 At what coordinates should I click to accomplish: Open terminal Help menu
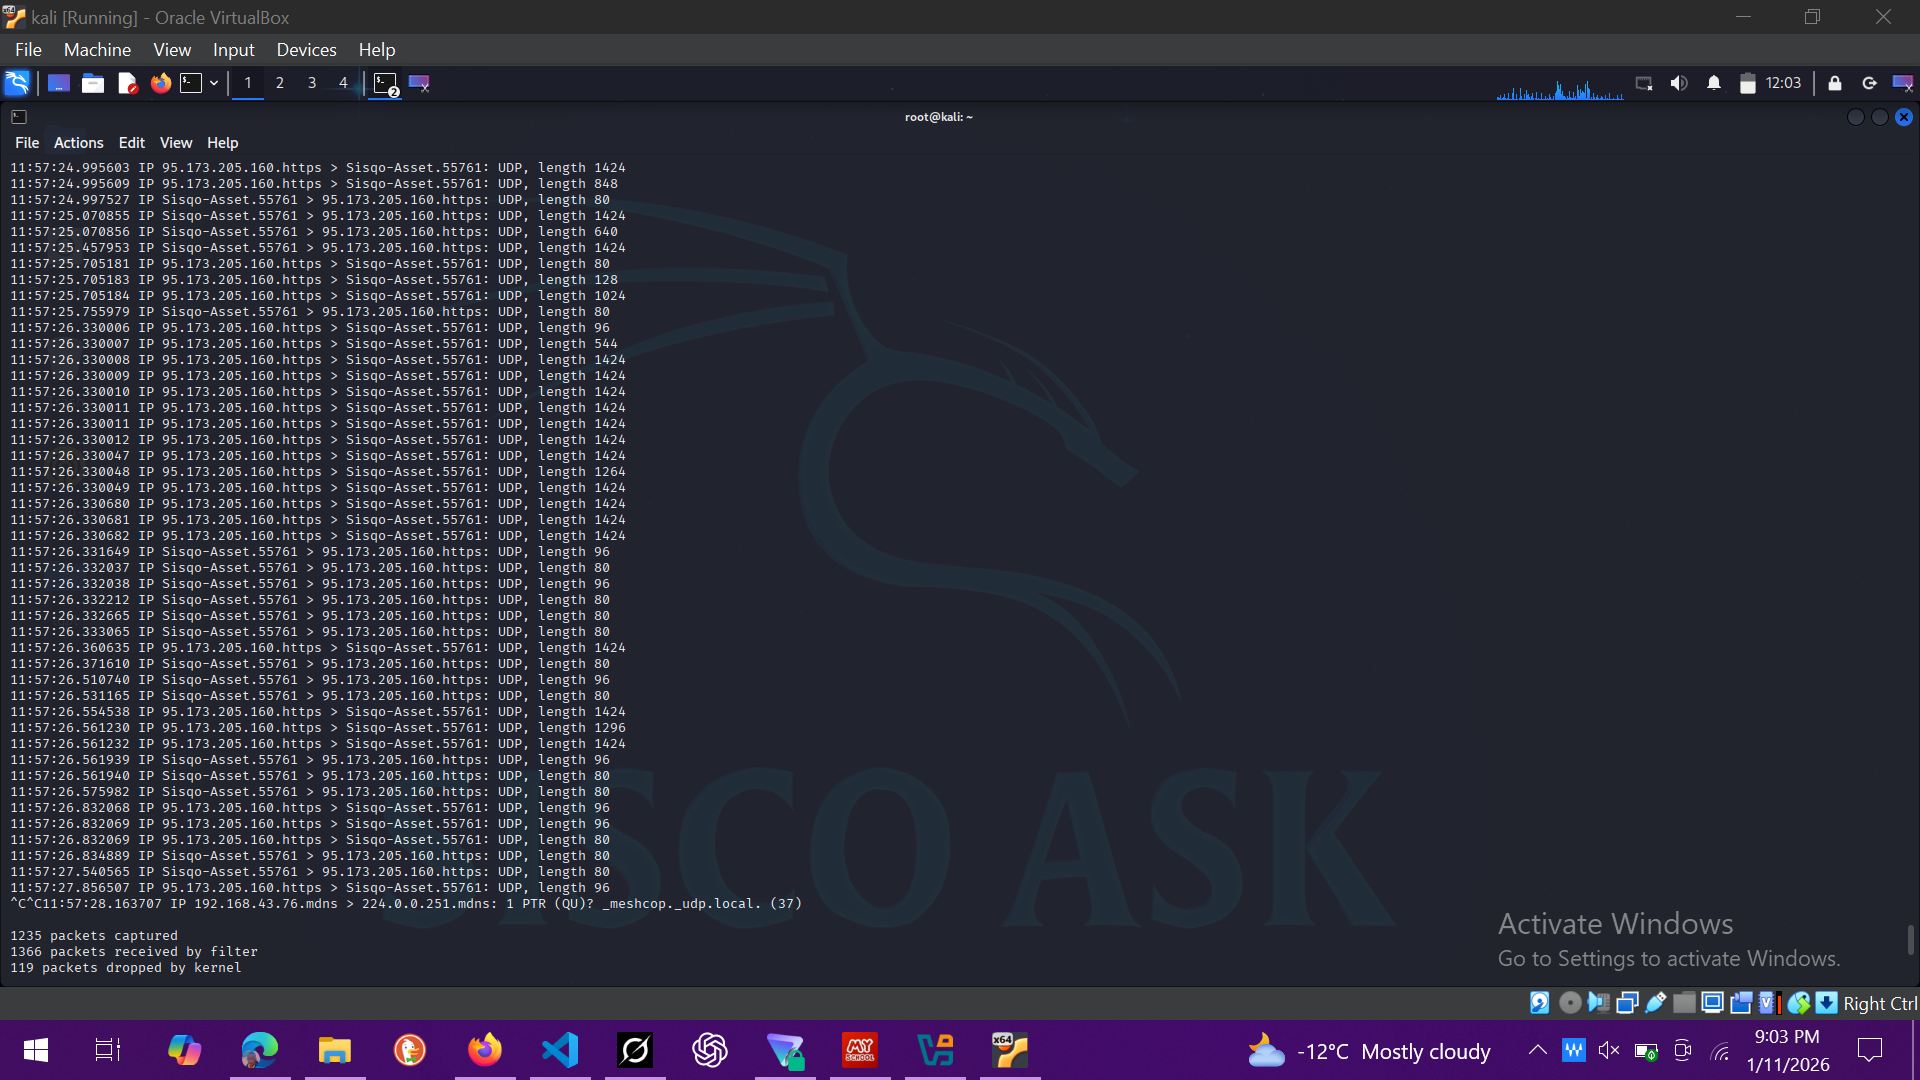pos(222,143)
